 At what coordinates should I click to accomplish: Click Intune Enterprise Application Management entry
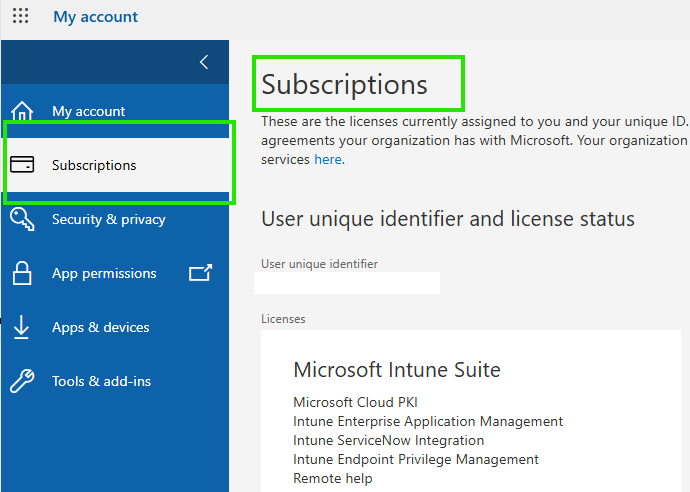428,421
